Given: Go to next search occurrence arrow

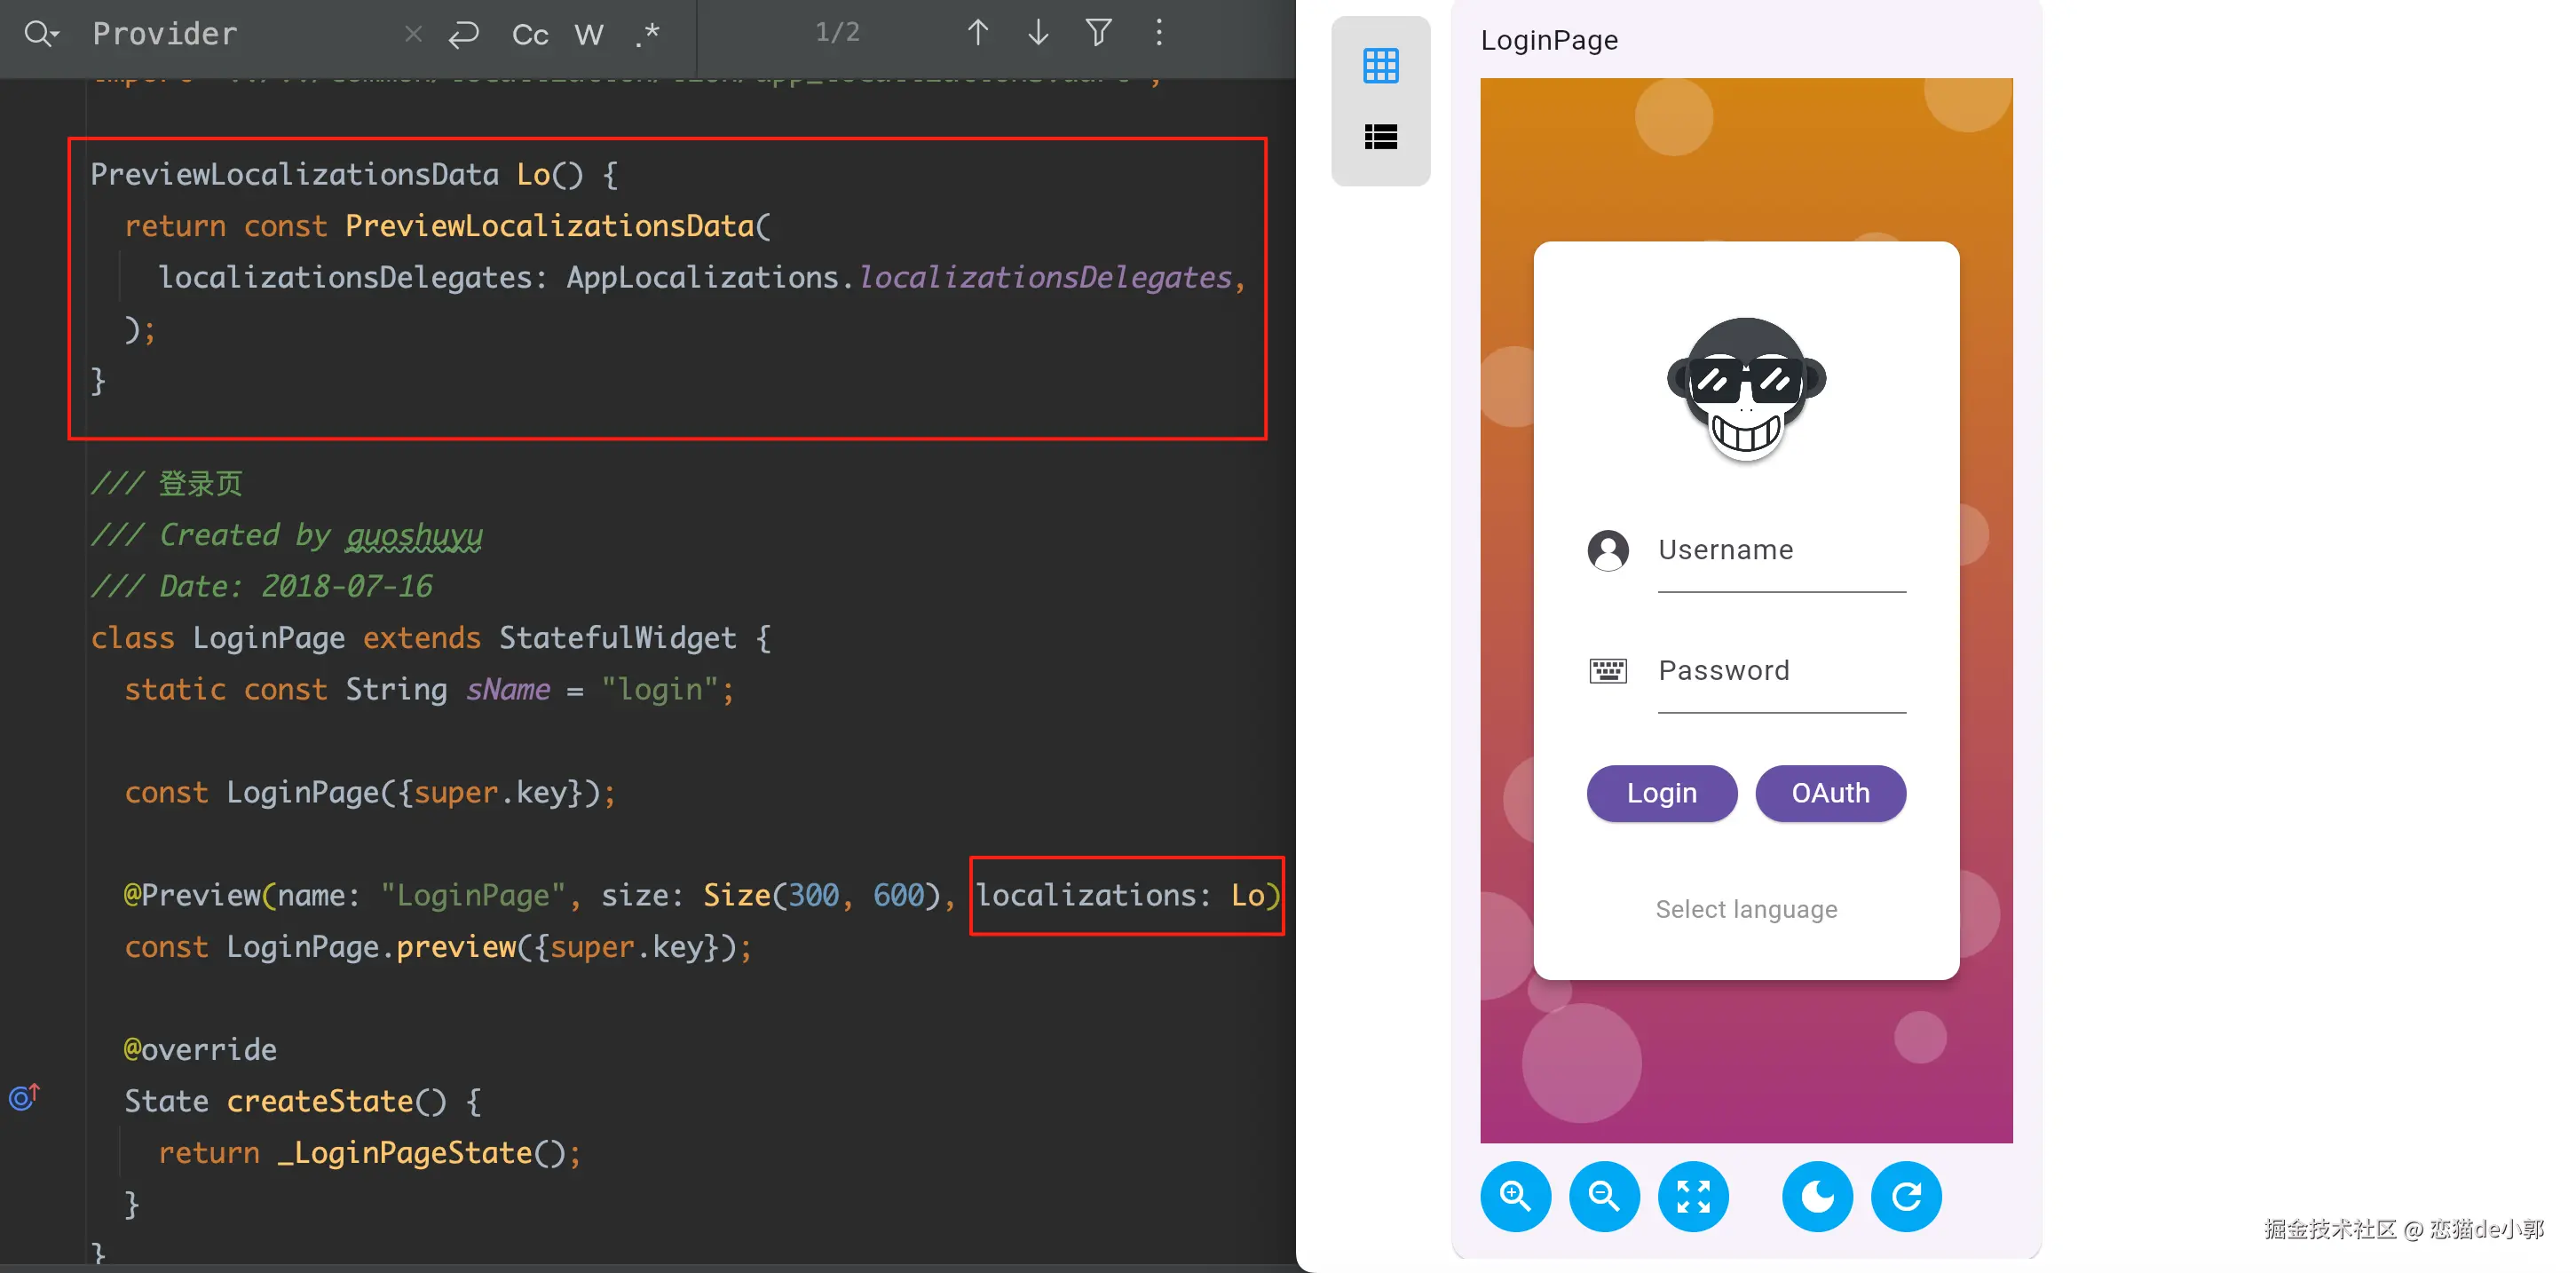Looking at the screenshot, I should tap(1038, 33).
